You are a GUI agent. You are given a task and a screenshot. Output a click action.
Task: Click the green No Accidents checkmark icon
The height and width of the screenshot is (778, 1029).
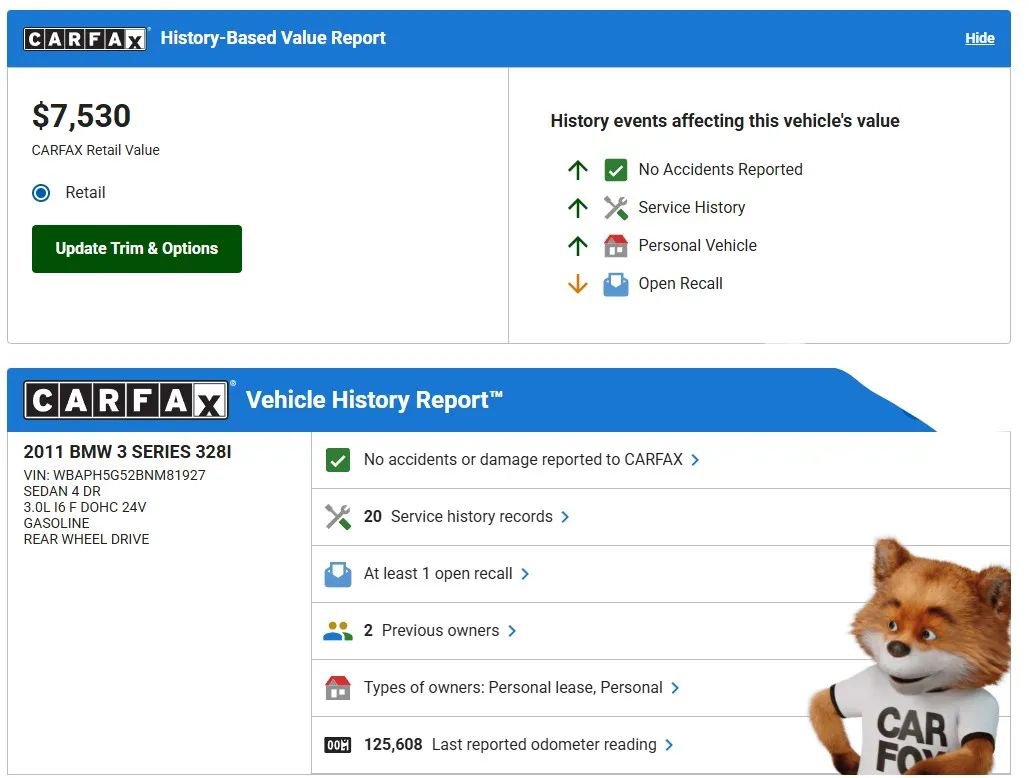point(616,169)
